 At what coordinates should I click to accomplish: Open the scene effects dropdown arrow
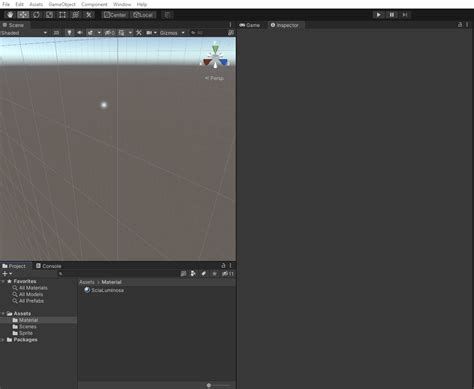click(x=99, y=33)
